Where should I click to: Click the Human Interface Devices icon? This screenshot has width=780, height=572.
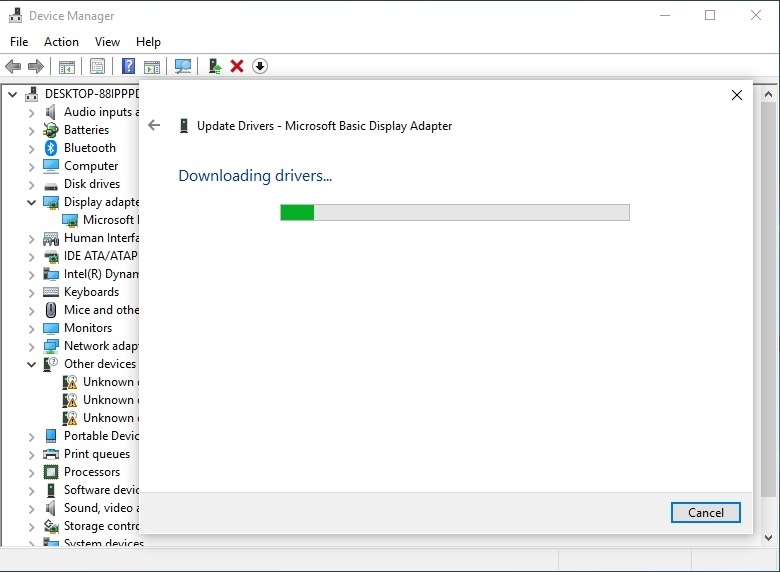51,239
